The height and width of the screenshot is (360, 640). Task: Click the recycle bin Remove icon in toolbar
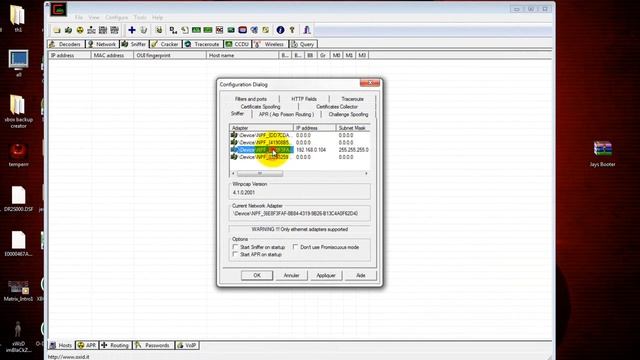144,30
